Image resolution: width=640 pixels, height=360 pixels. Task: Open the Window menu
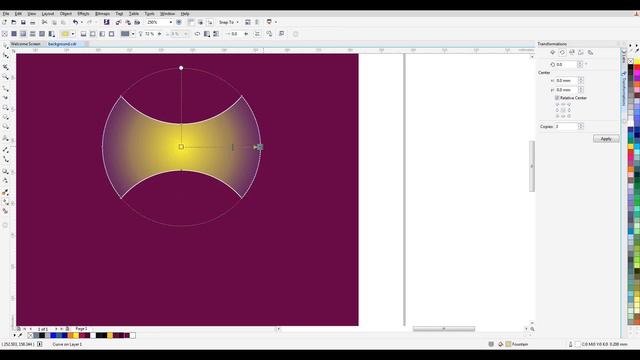(167, 14)
